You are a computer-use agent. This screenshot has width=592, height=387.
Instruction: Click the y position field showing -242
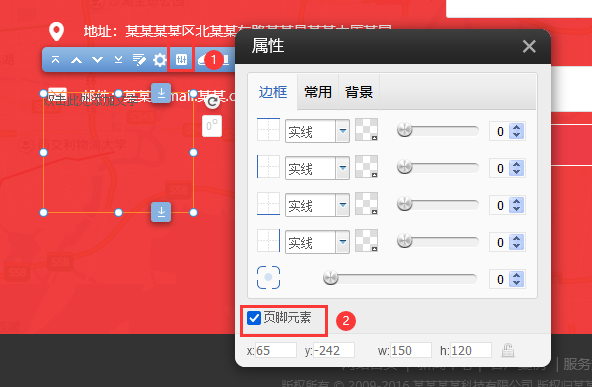[334, 350]
